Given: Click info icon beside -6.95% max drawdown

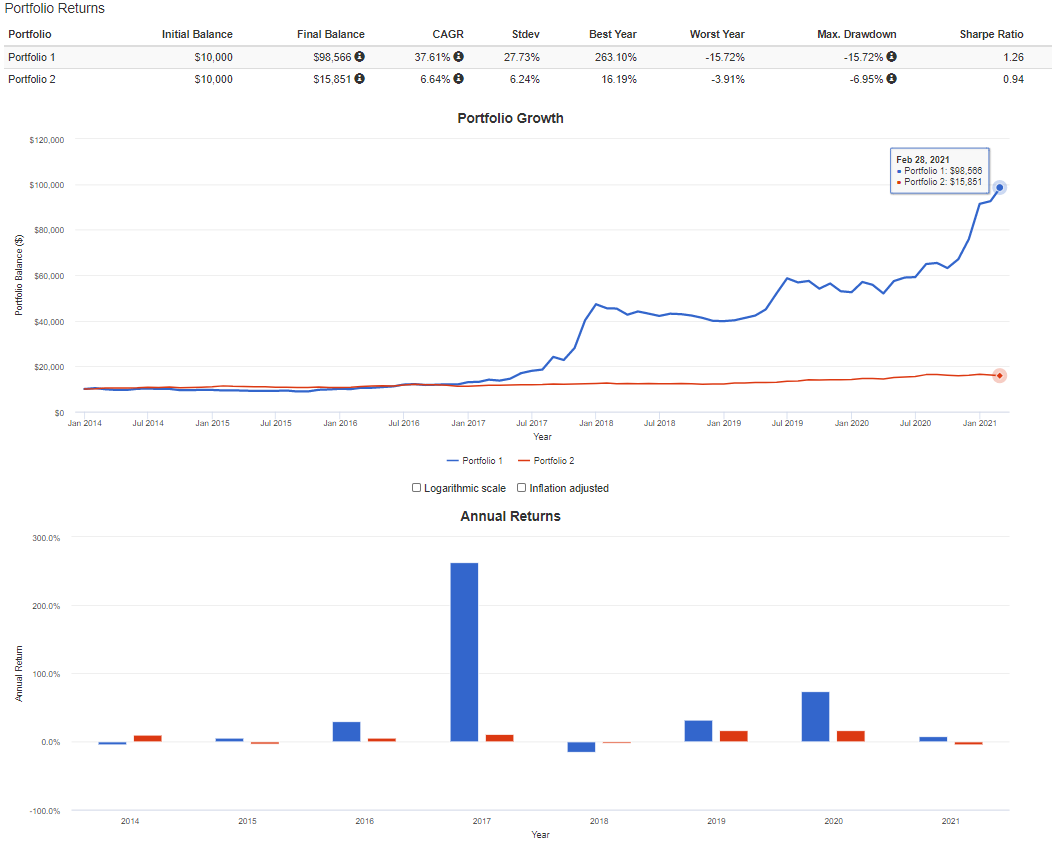Looking at the screenshot, I should 891,79.
